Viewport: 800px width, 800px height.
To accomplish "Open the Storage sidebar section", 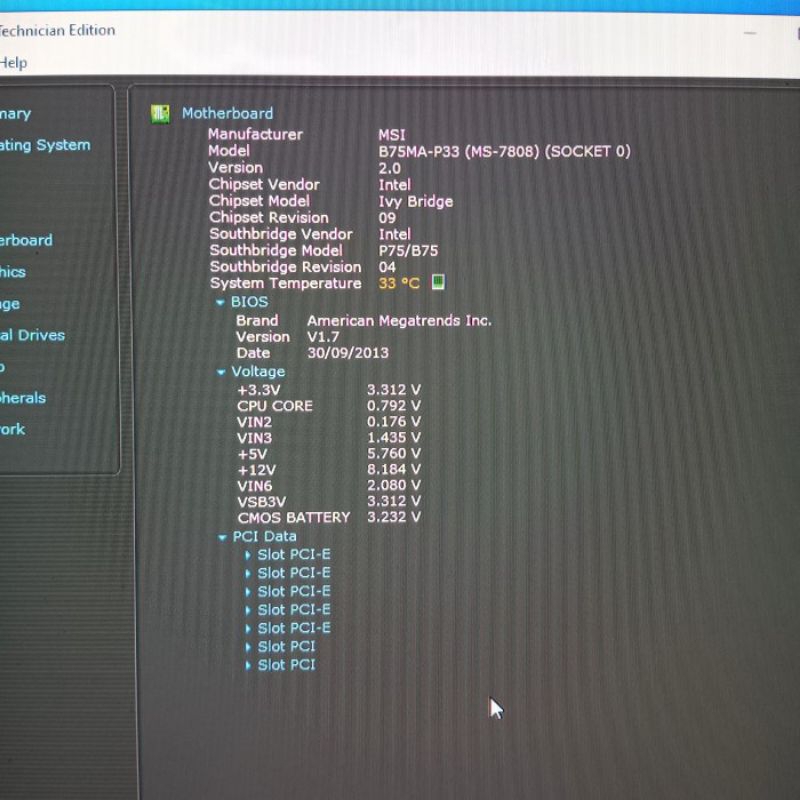I will (x=10, y=304).
